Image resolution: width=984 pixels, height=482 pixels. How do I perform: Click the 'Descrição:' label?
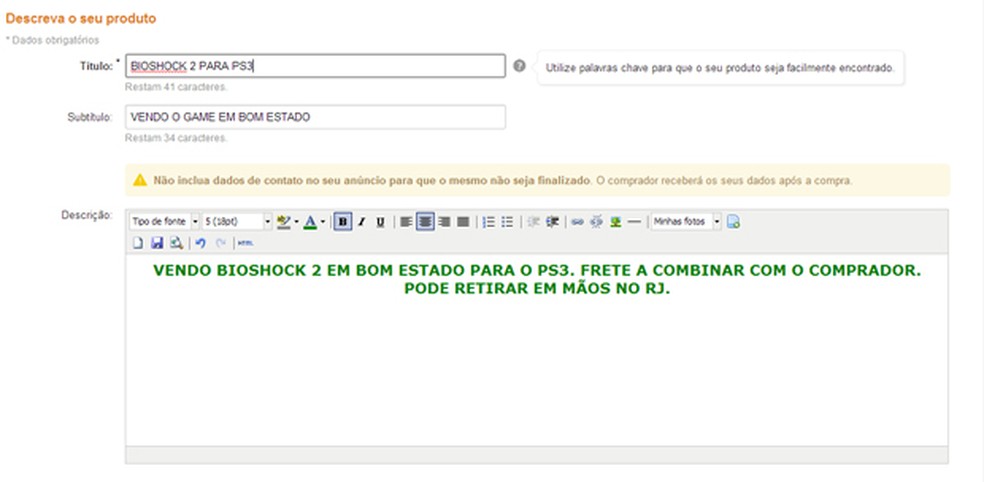tap(87, 215)
